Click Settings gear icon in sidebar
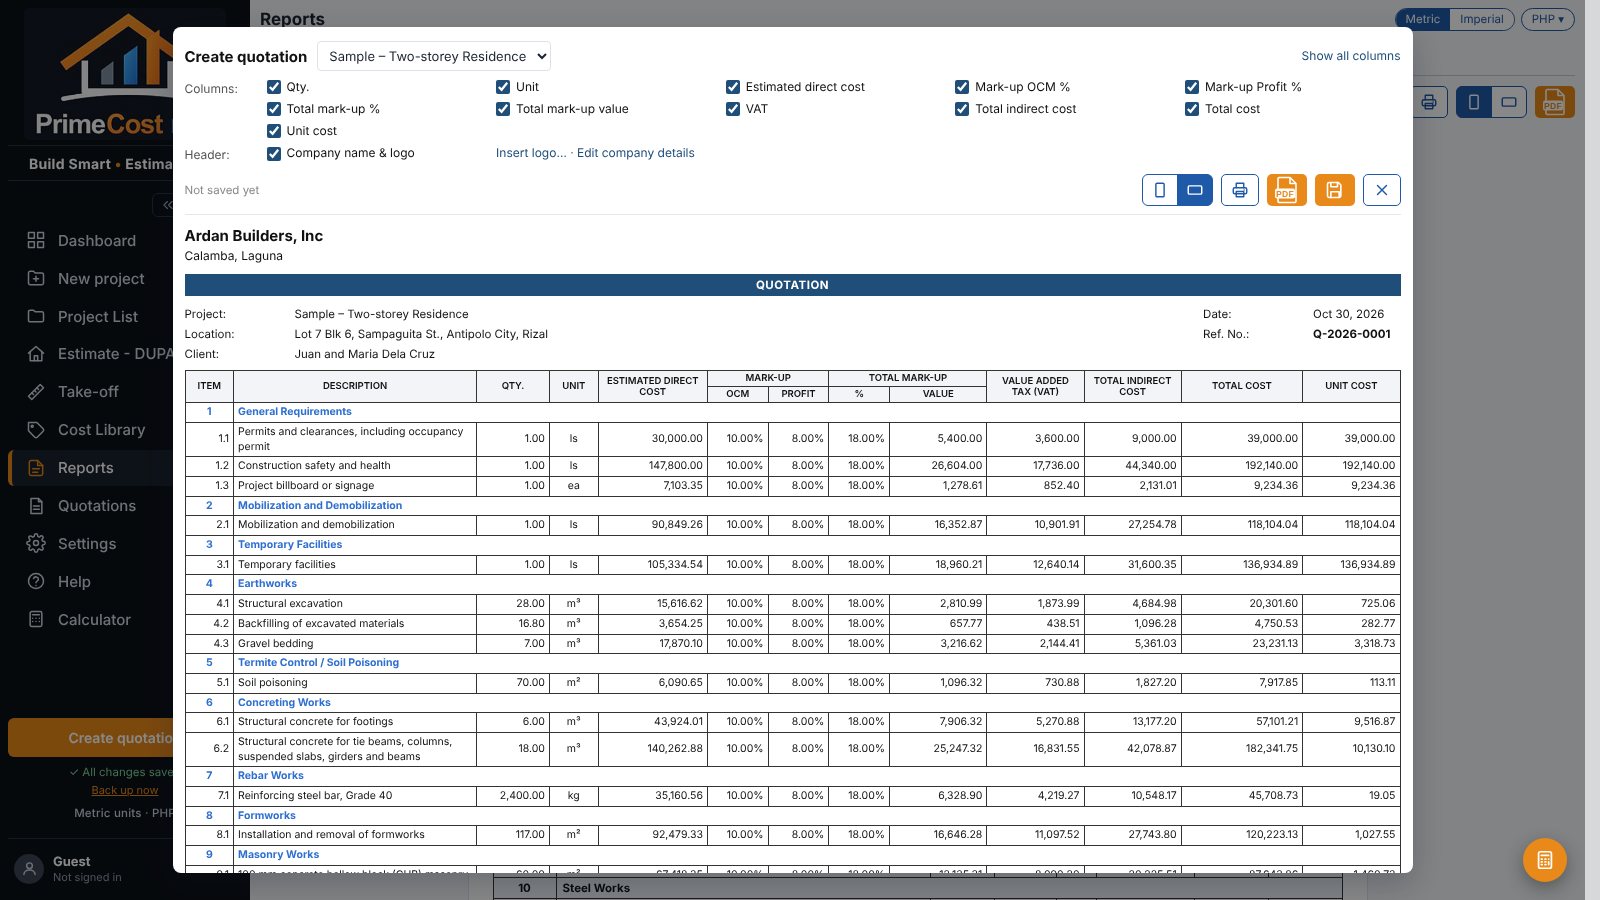The height and width of the screenshot is (900, 1600). (x=36, y=544)
